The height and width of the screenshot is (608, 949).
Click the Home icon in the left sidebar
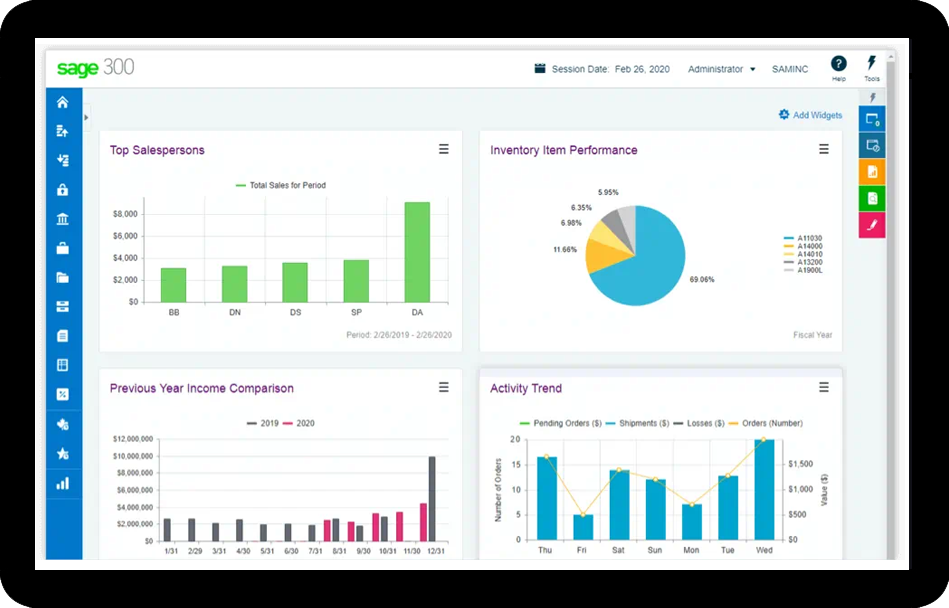(63, 102)
